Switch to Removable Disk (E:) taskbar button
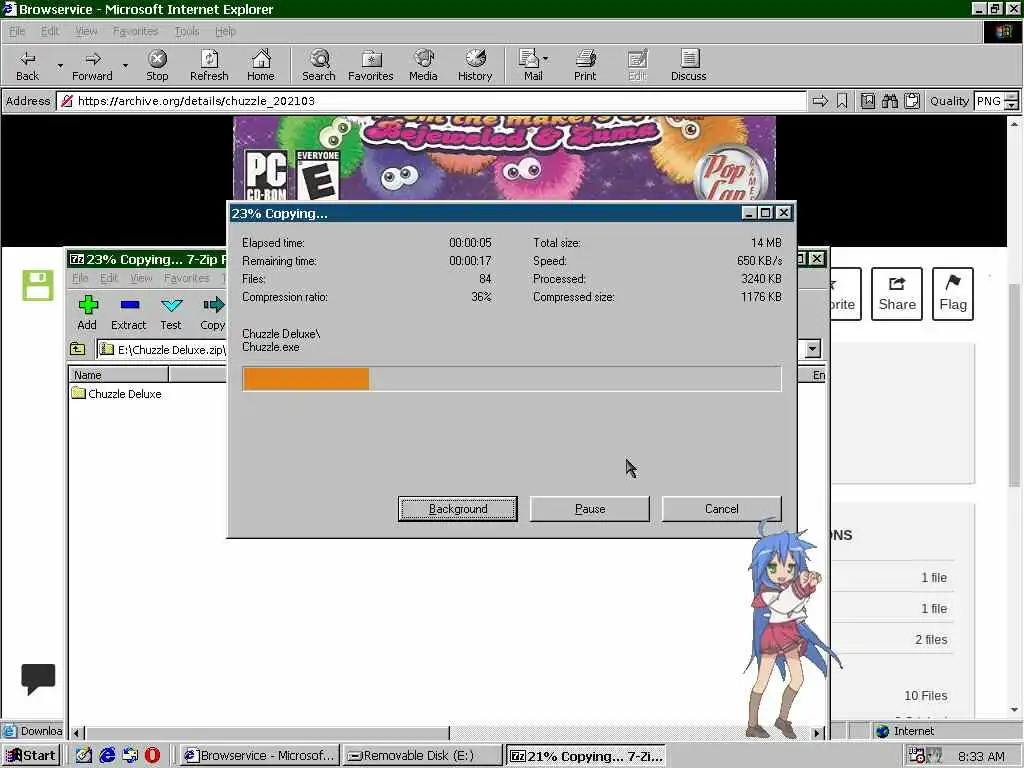1024x768 pixels. [423, 756]
